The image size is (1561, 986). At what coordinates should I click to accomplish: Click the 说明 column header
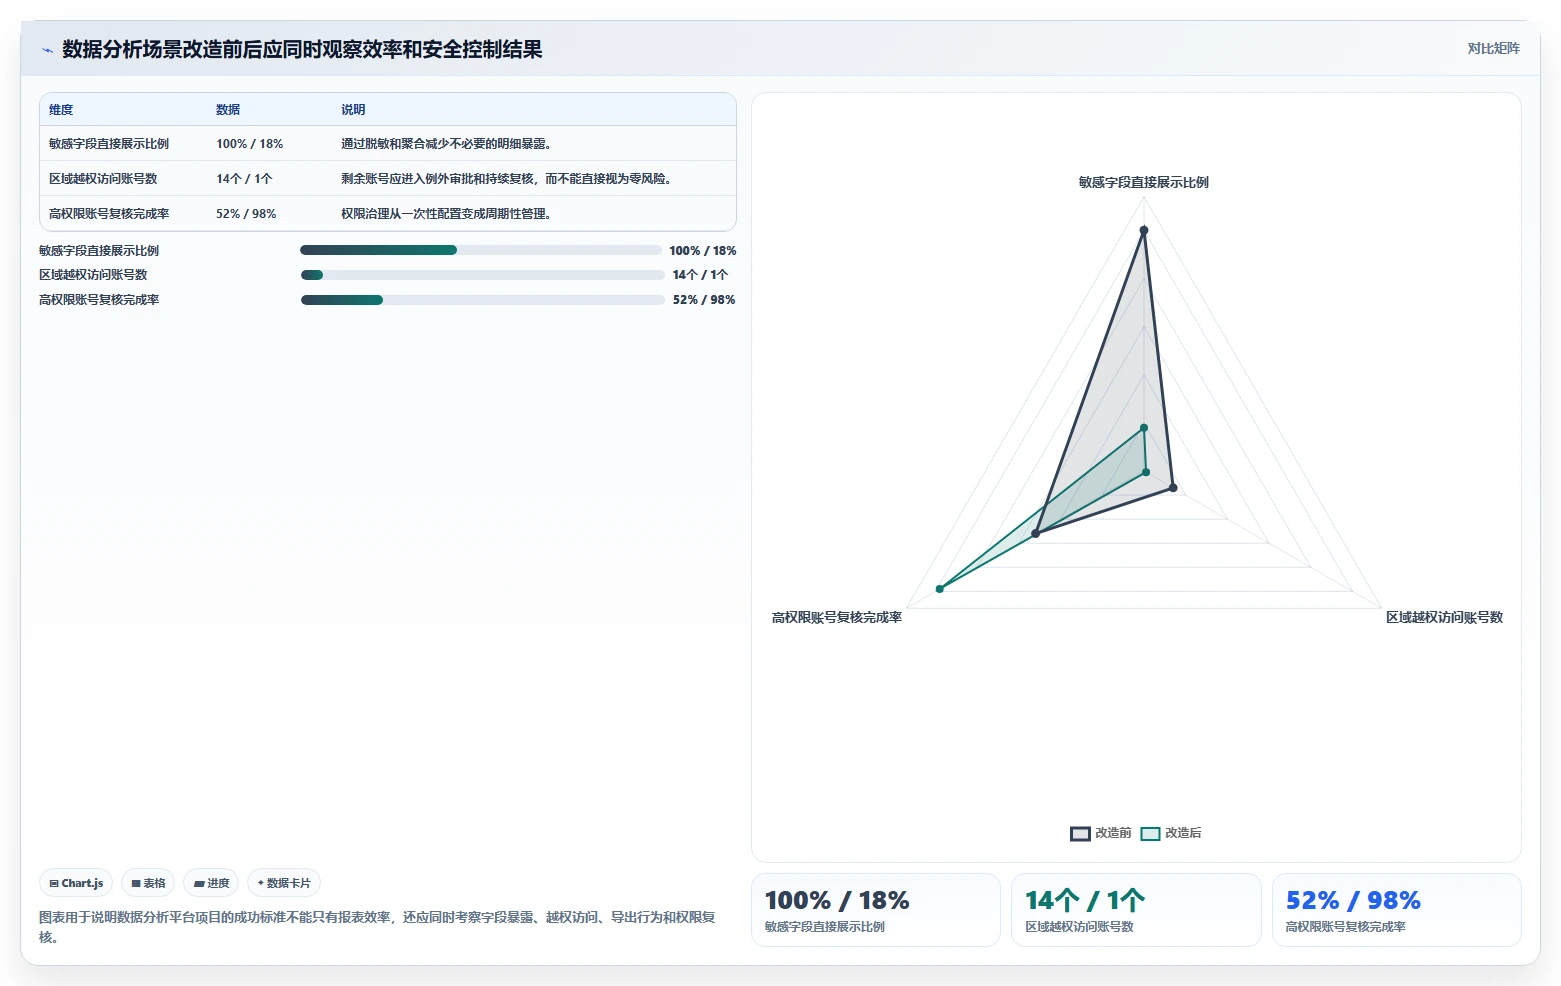click(x=353, y=110)
